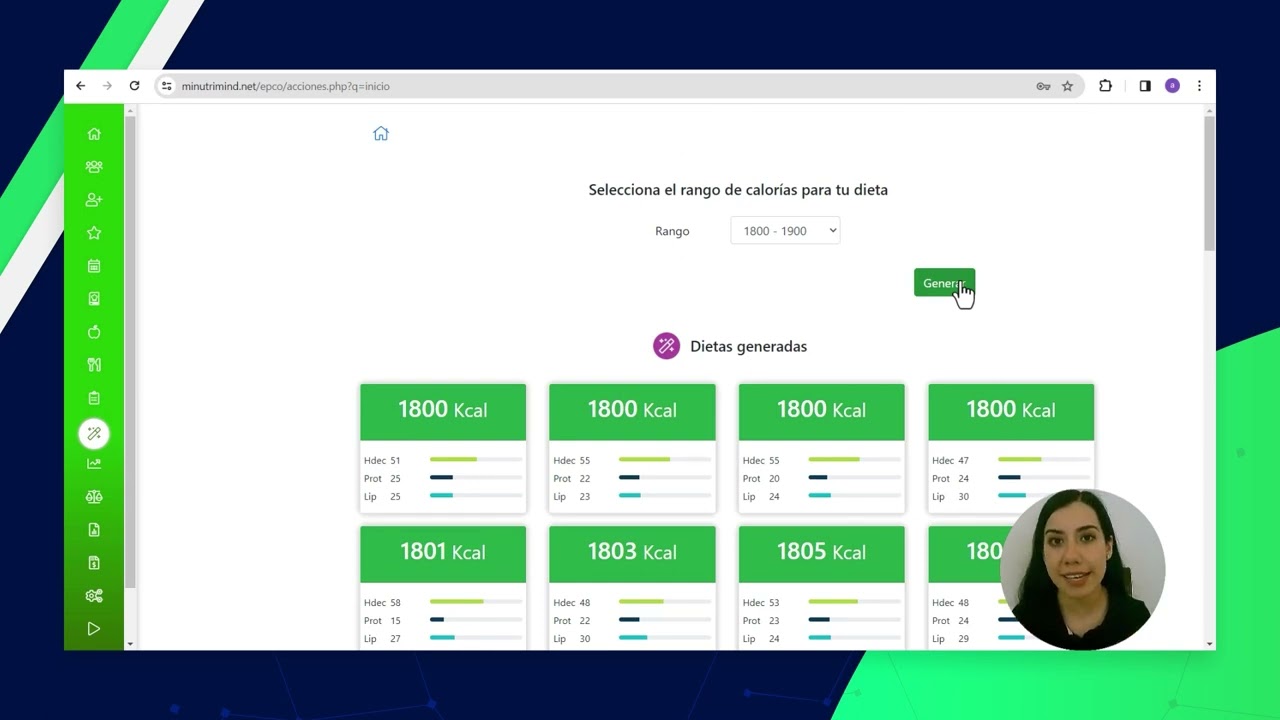Open the dollar invoice icon in sidebar
1280x720 pixels.
94,563
